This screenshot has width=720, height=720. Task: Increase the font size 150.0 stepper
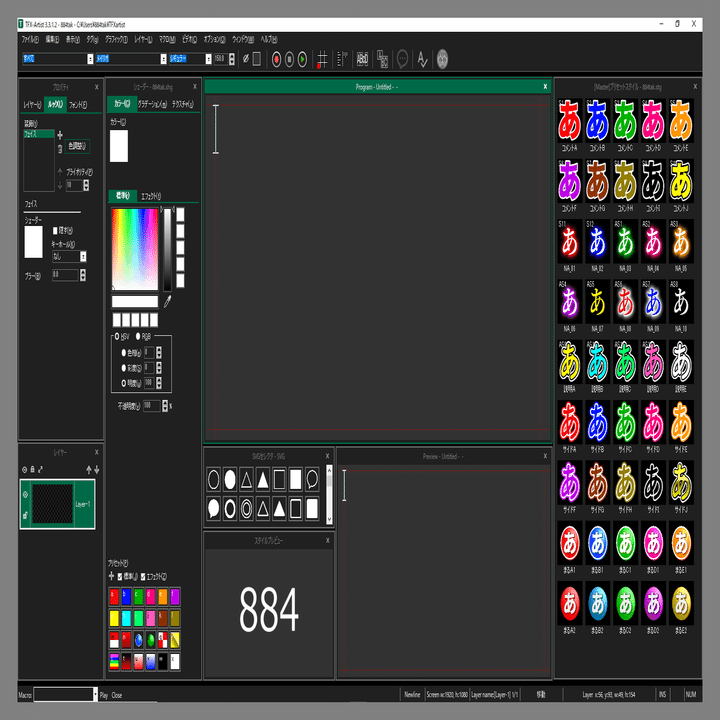(x=232, y=56)
